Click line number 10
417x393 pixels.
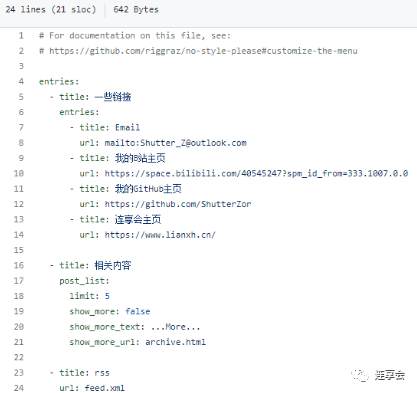(x=19, y=173)
